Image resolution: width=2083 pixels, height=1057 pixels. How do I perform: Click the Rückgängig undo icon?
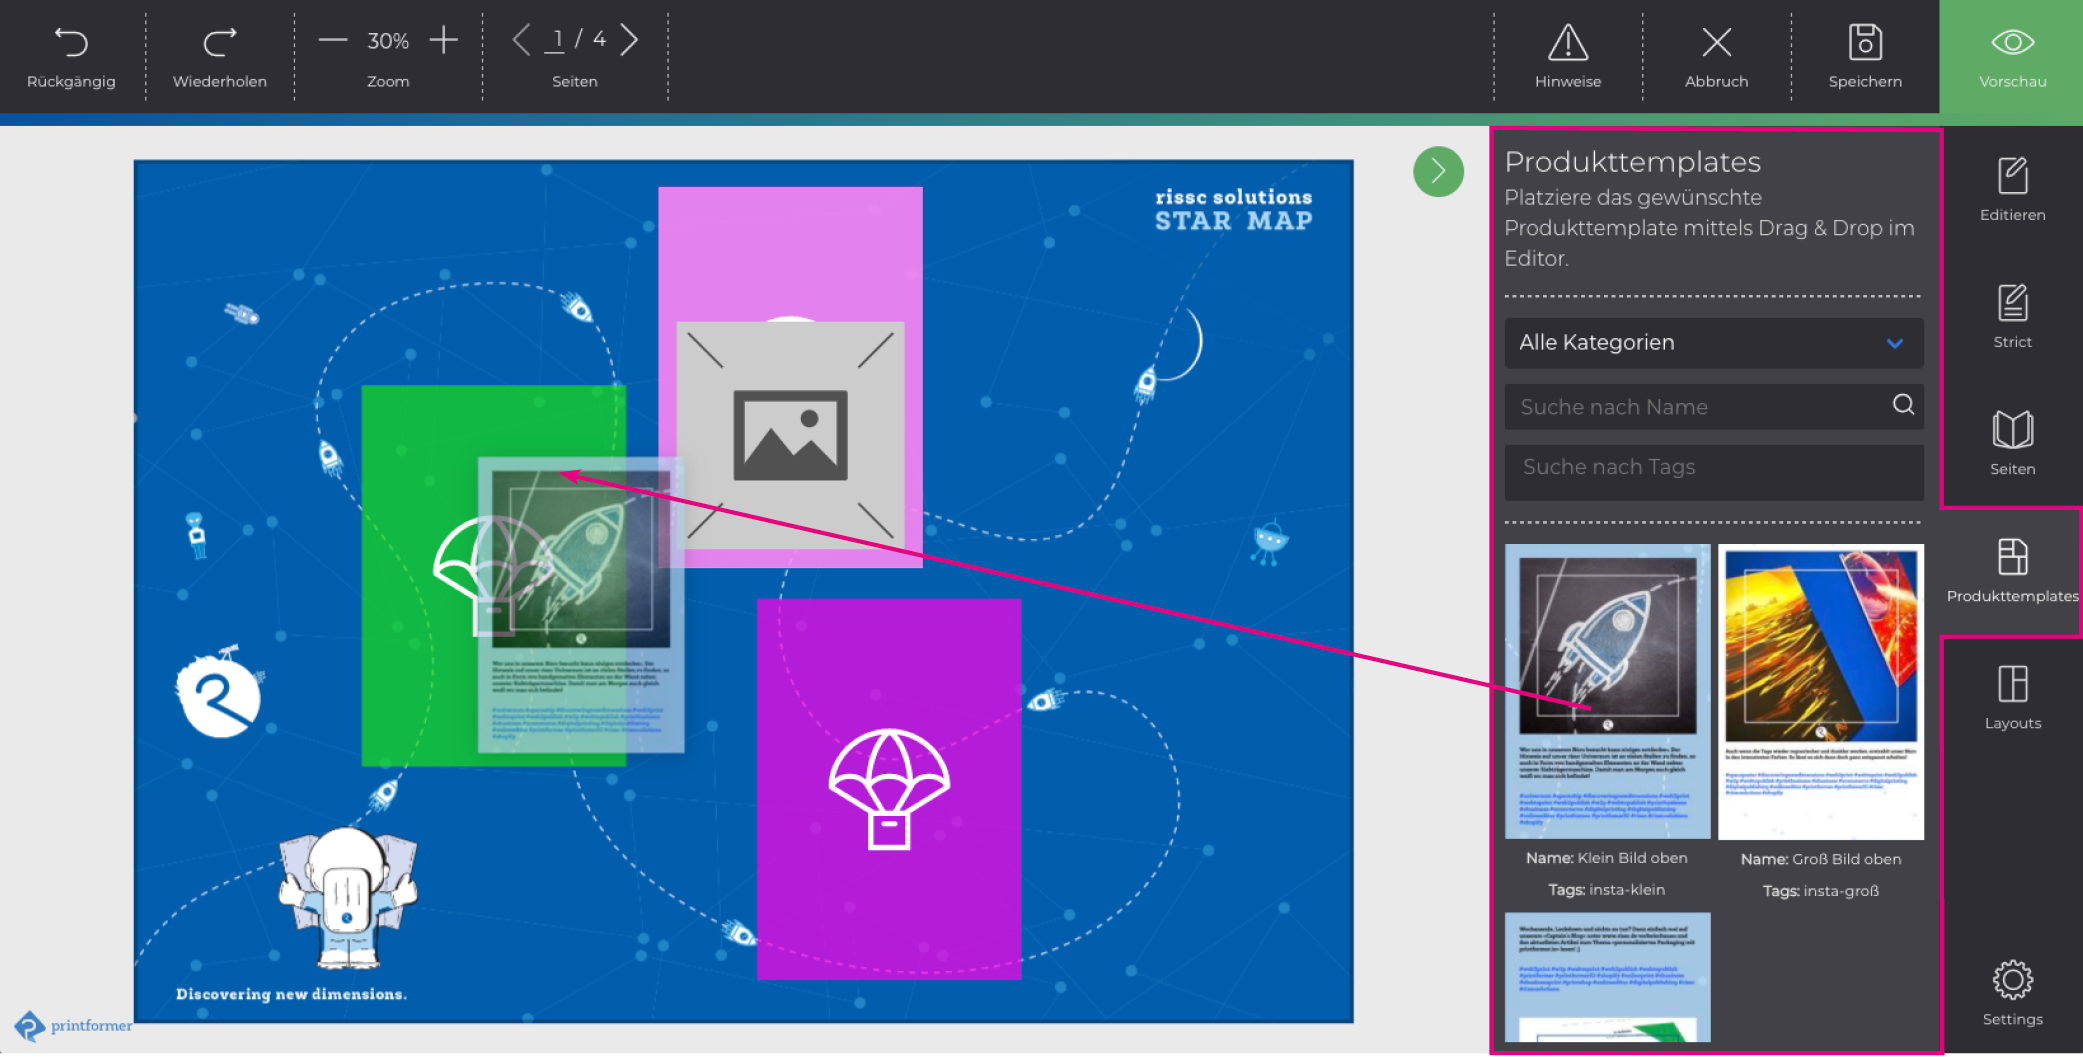(71, 43)
